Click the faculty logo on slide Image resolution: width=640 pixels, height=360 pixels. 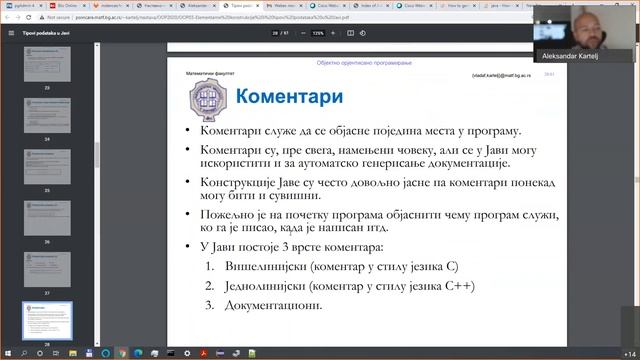point(208,99)
